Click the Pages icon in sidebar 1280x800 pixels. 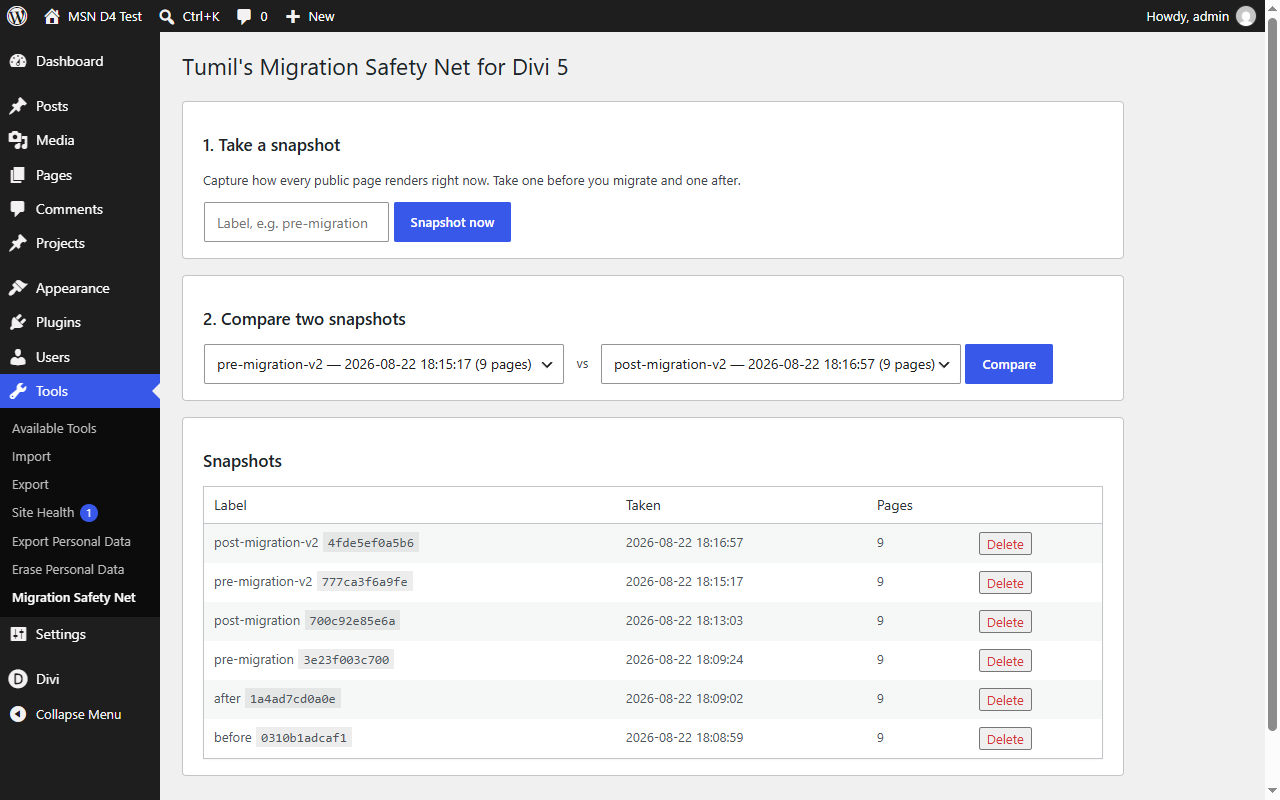click(x=18, y=175)
